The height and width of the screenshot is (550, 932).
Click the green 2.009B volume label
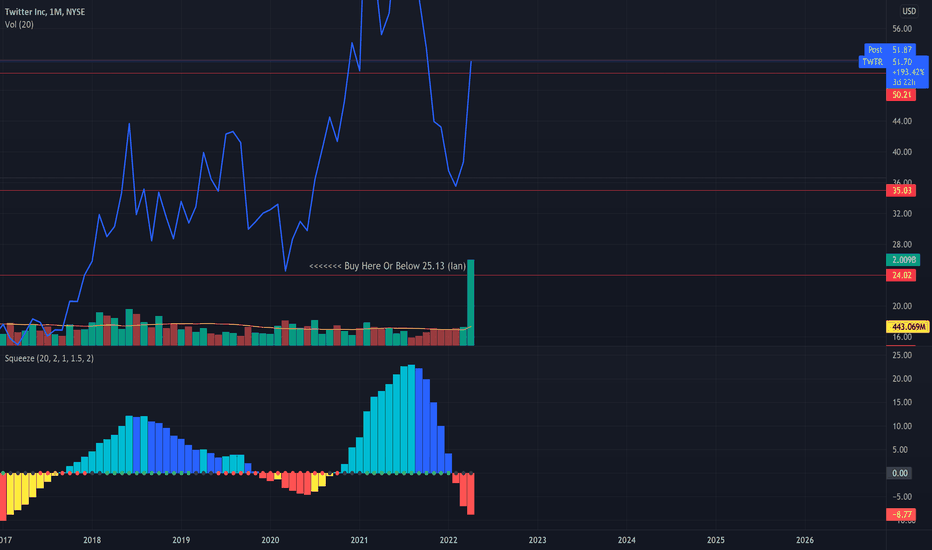coord(903,260)
